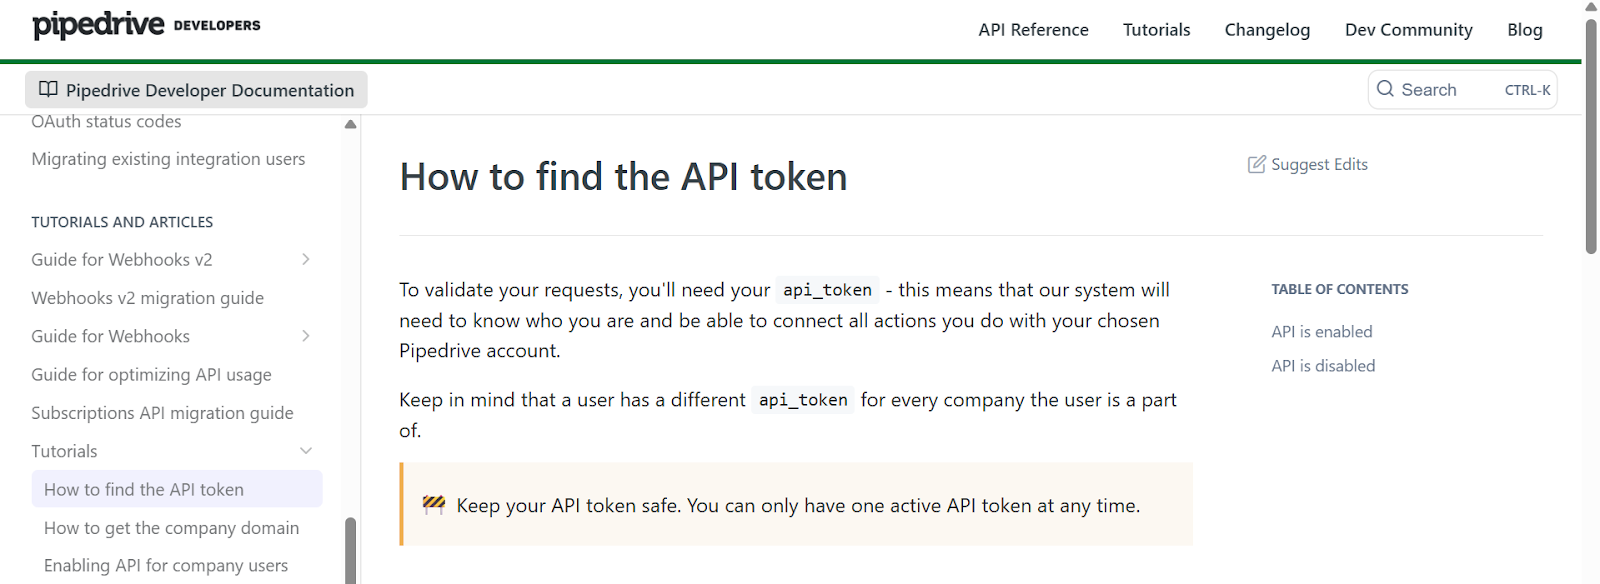Jump to the 'API is enabled' section
The image size is (1600, 584).
point(1321,332)
